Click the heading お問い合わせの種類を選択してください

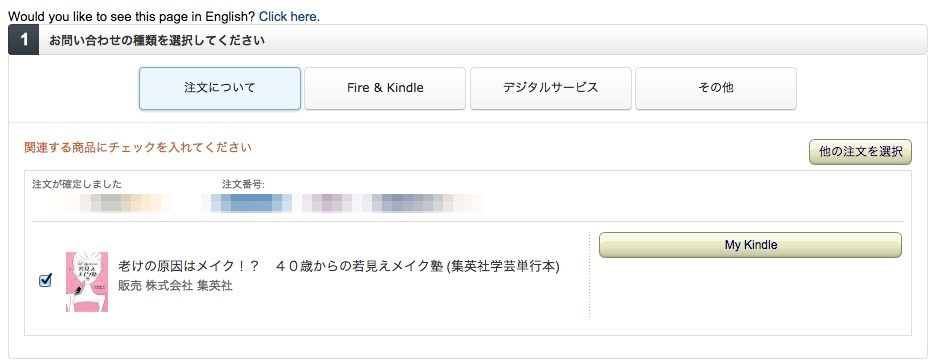coord(157,41)
